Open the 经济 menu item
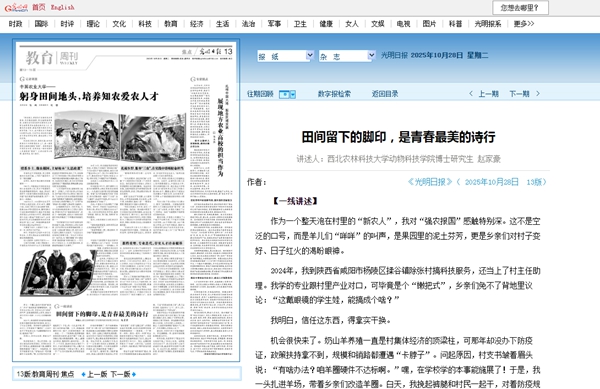 [x=197, y=24]
